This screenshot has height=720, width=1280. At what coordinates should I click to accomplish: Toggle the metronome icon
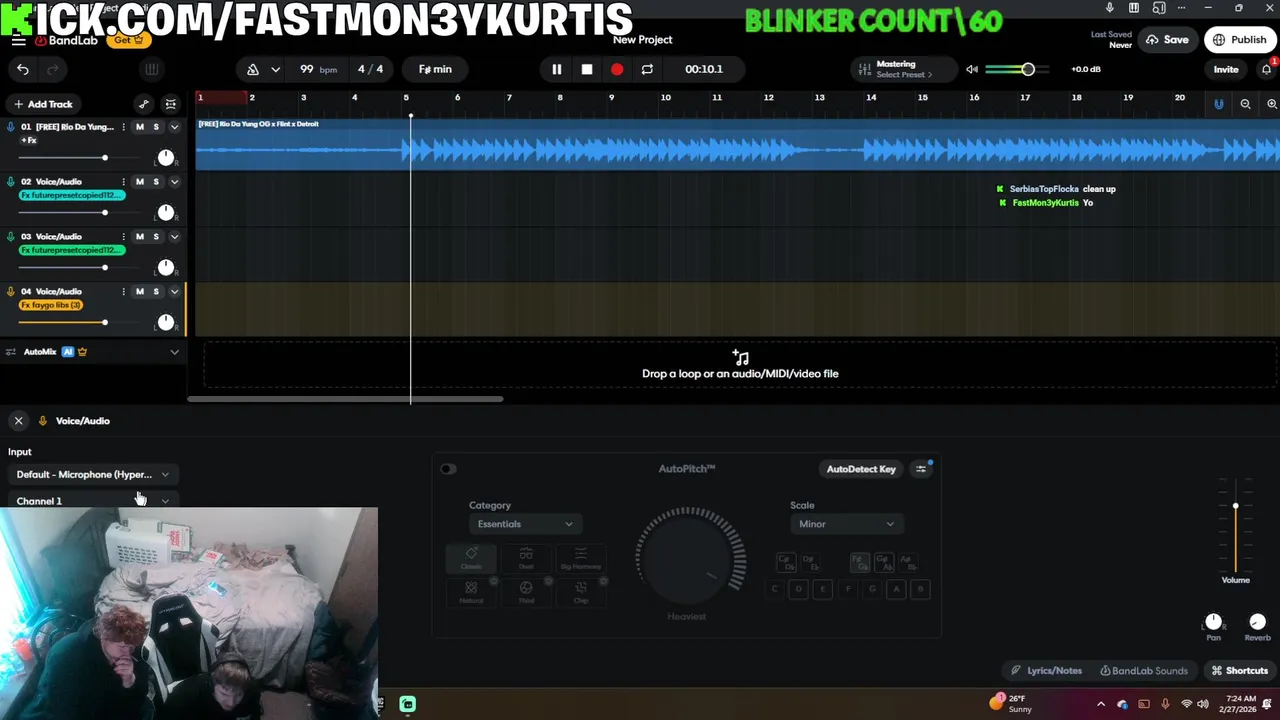253,69
